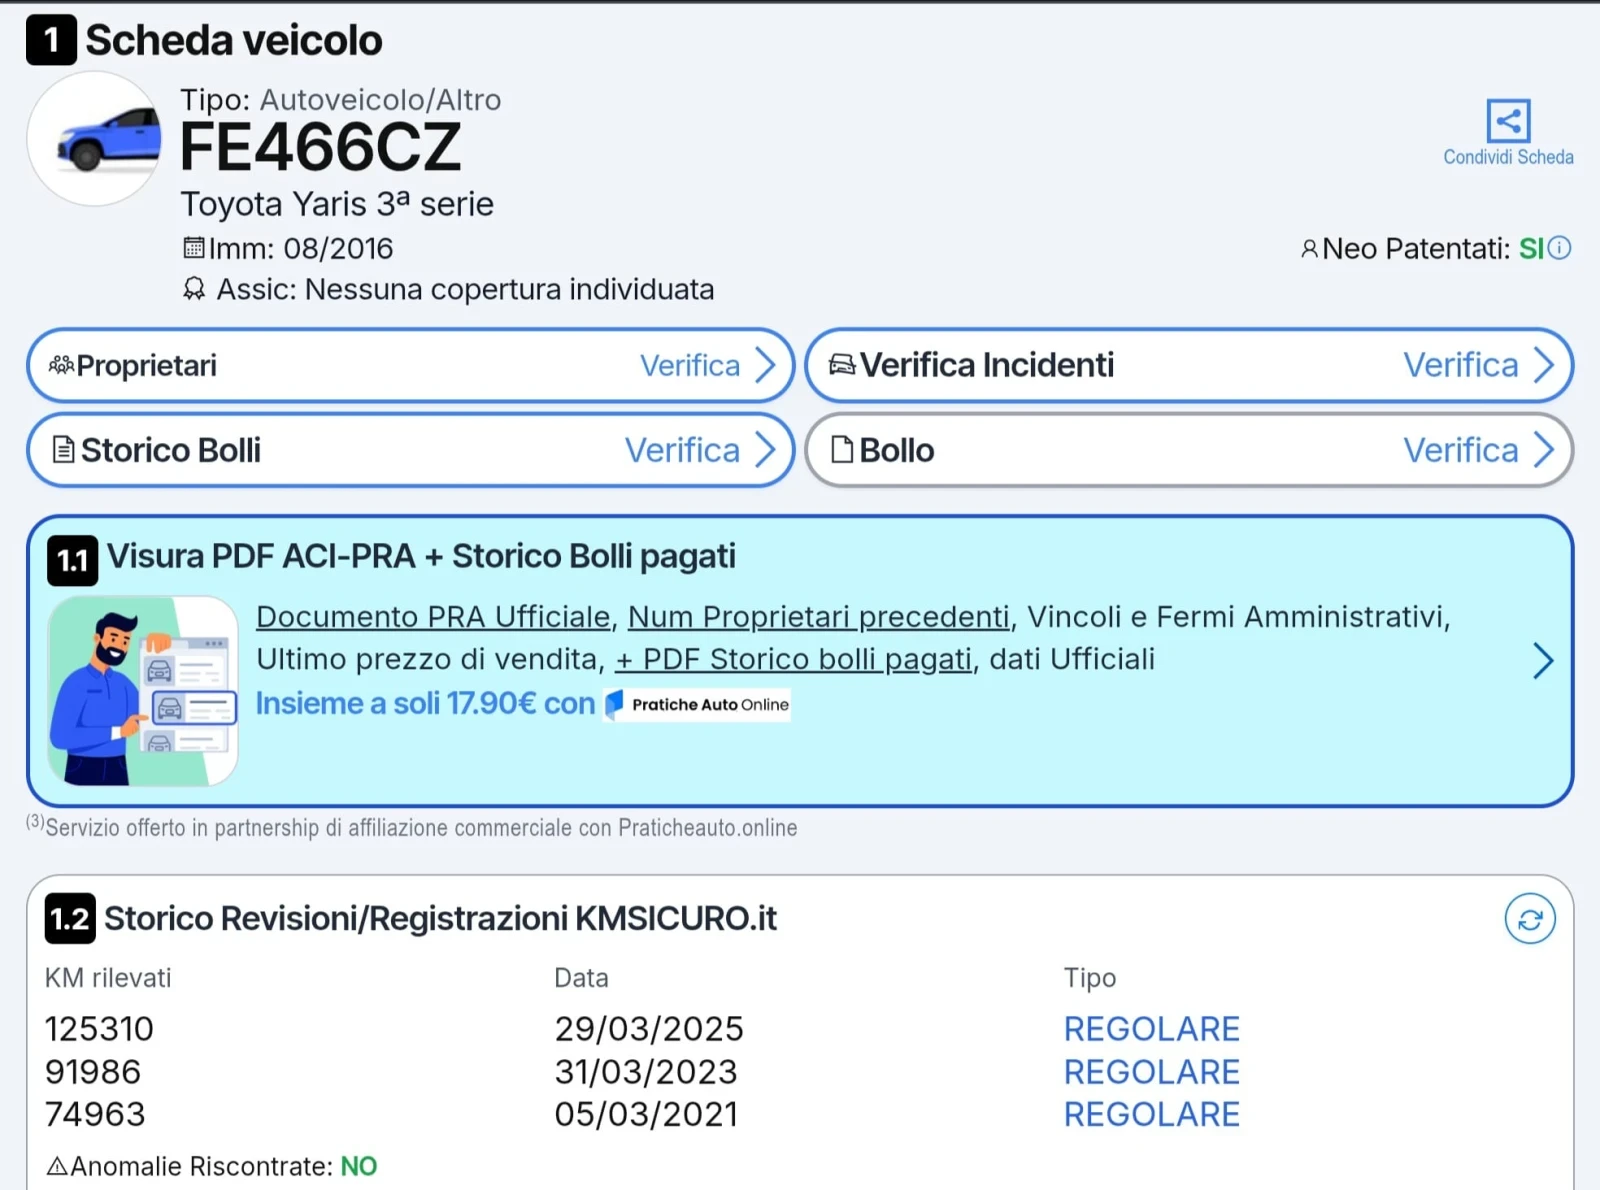Click the date 31/03/2023
Screen dimensions: 1600x1190
(646, 1072)
